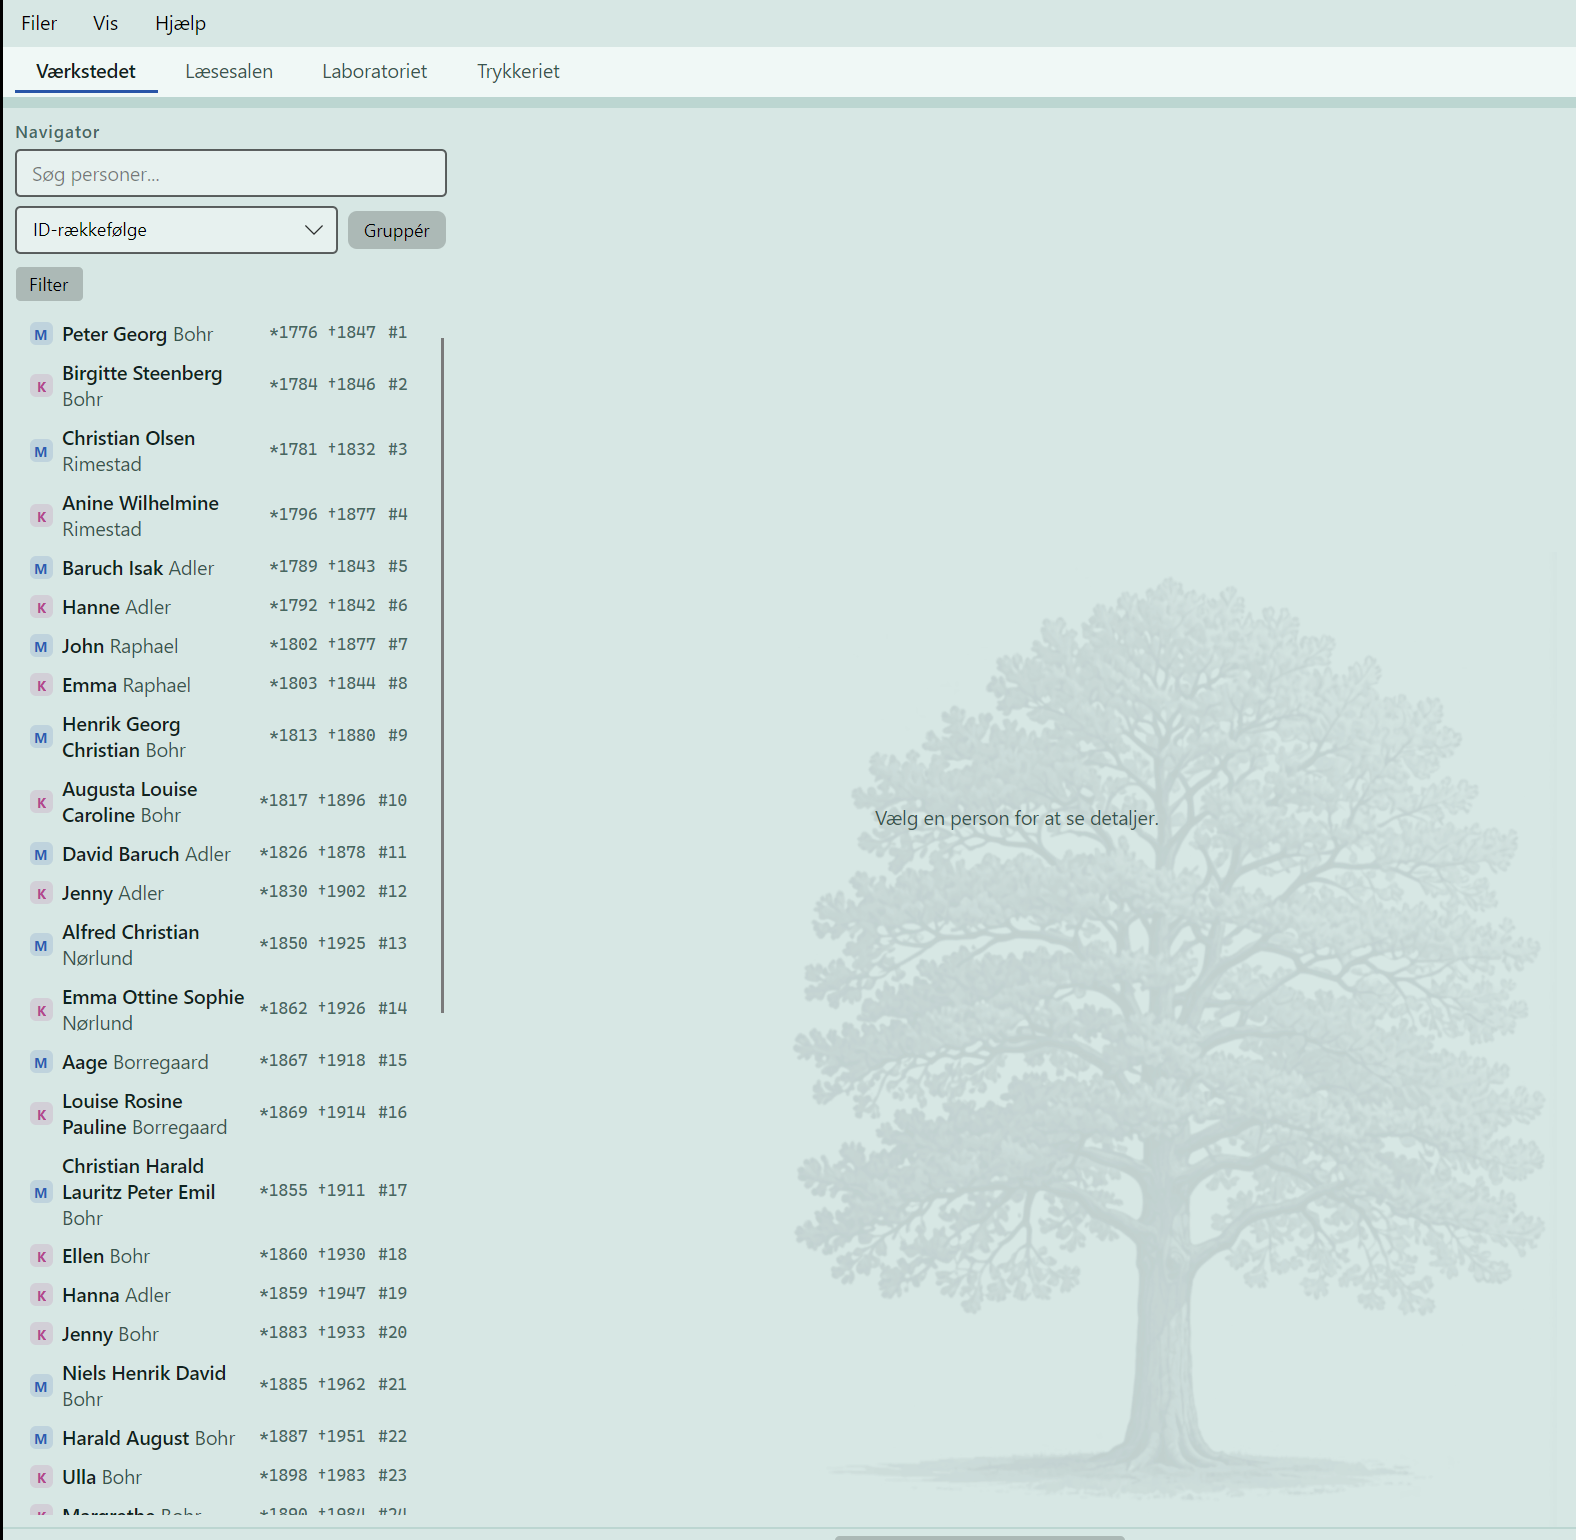Click the K icon next to Anine Wilhelmine Rimestad
The height and width of the screenshot is (1540, 1576).
pos(41,516)
